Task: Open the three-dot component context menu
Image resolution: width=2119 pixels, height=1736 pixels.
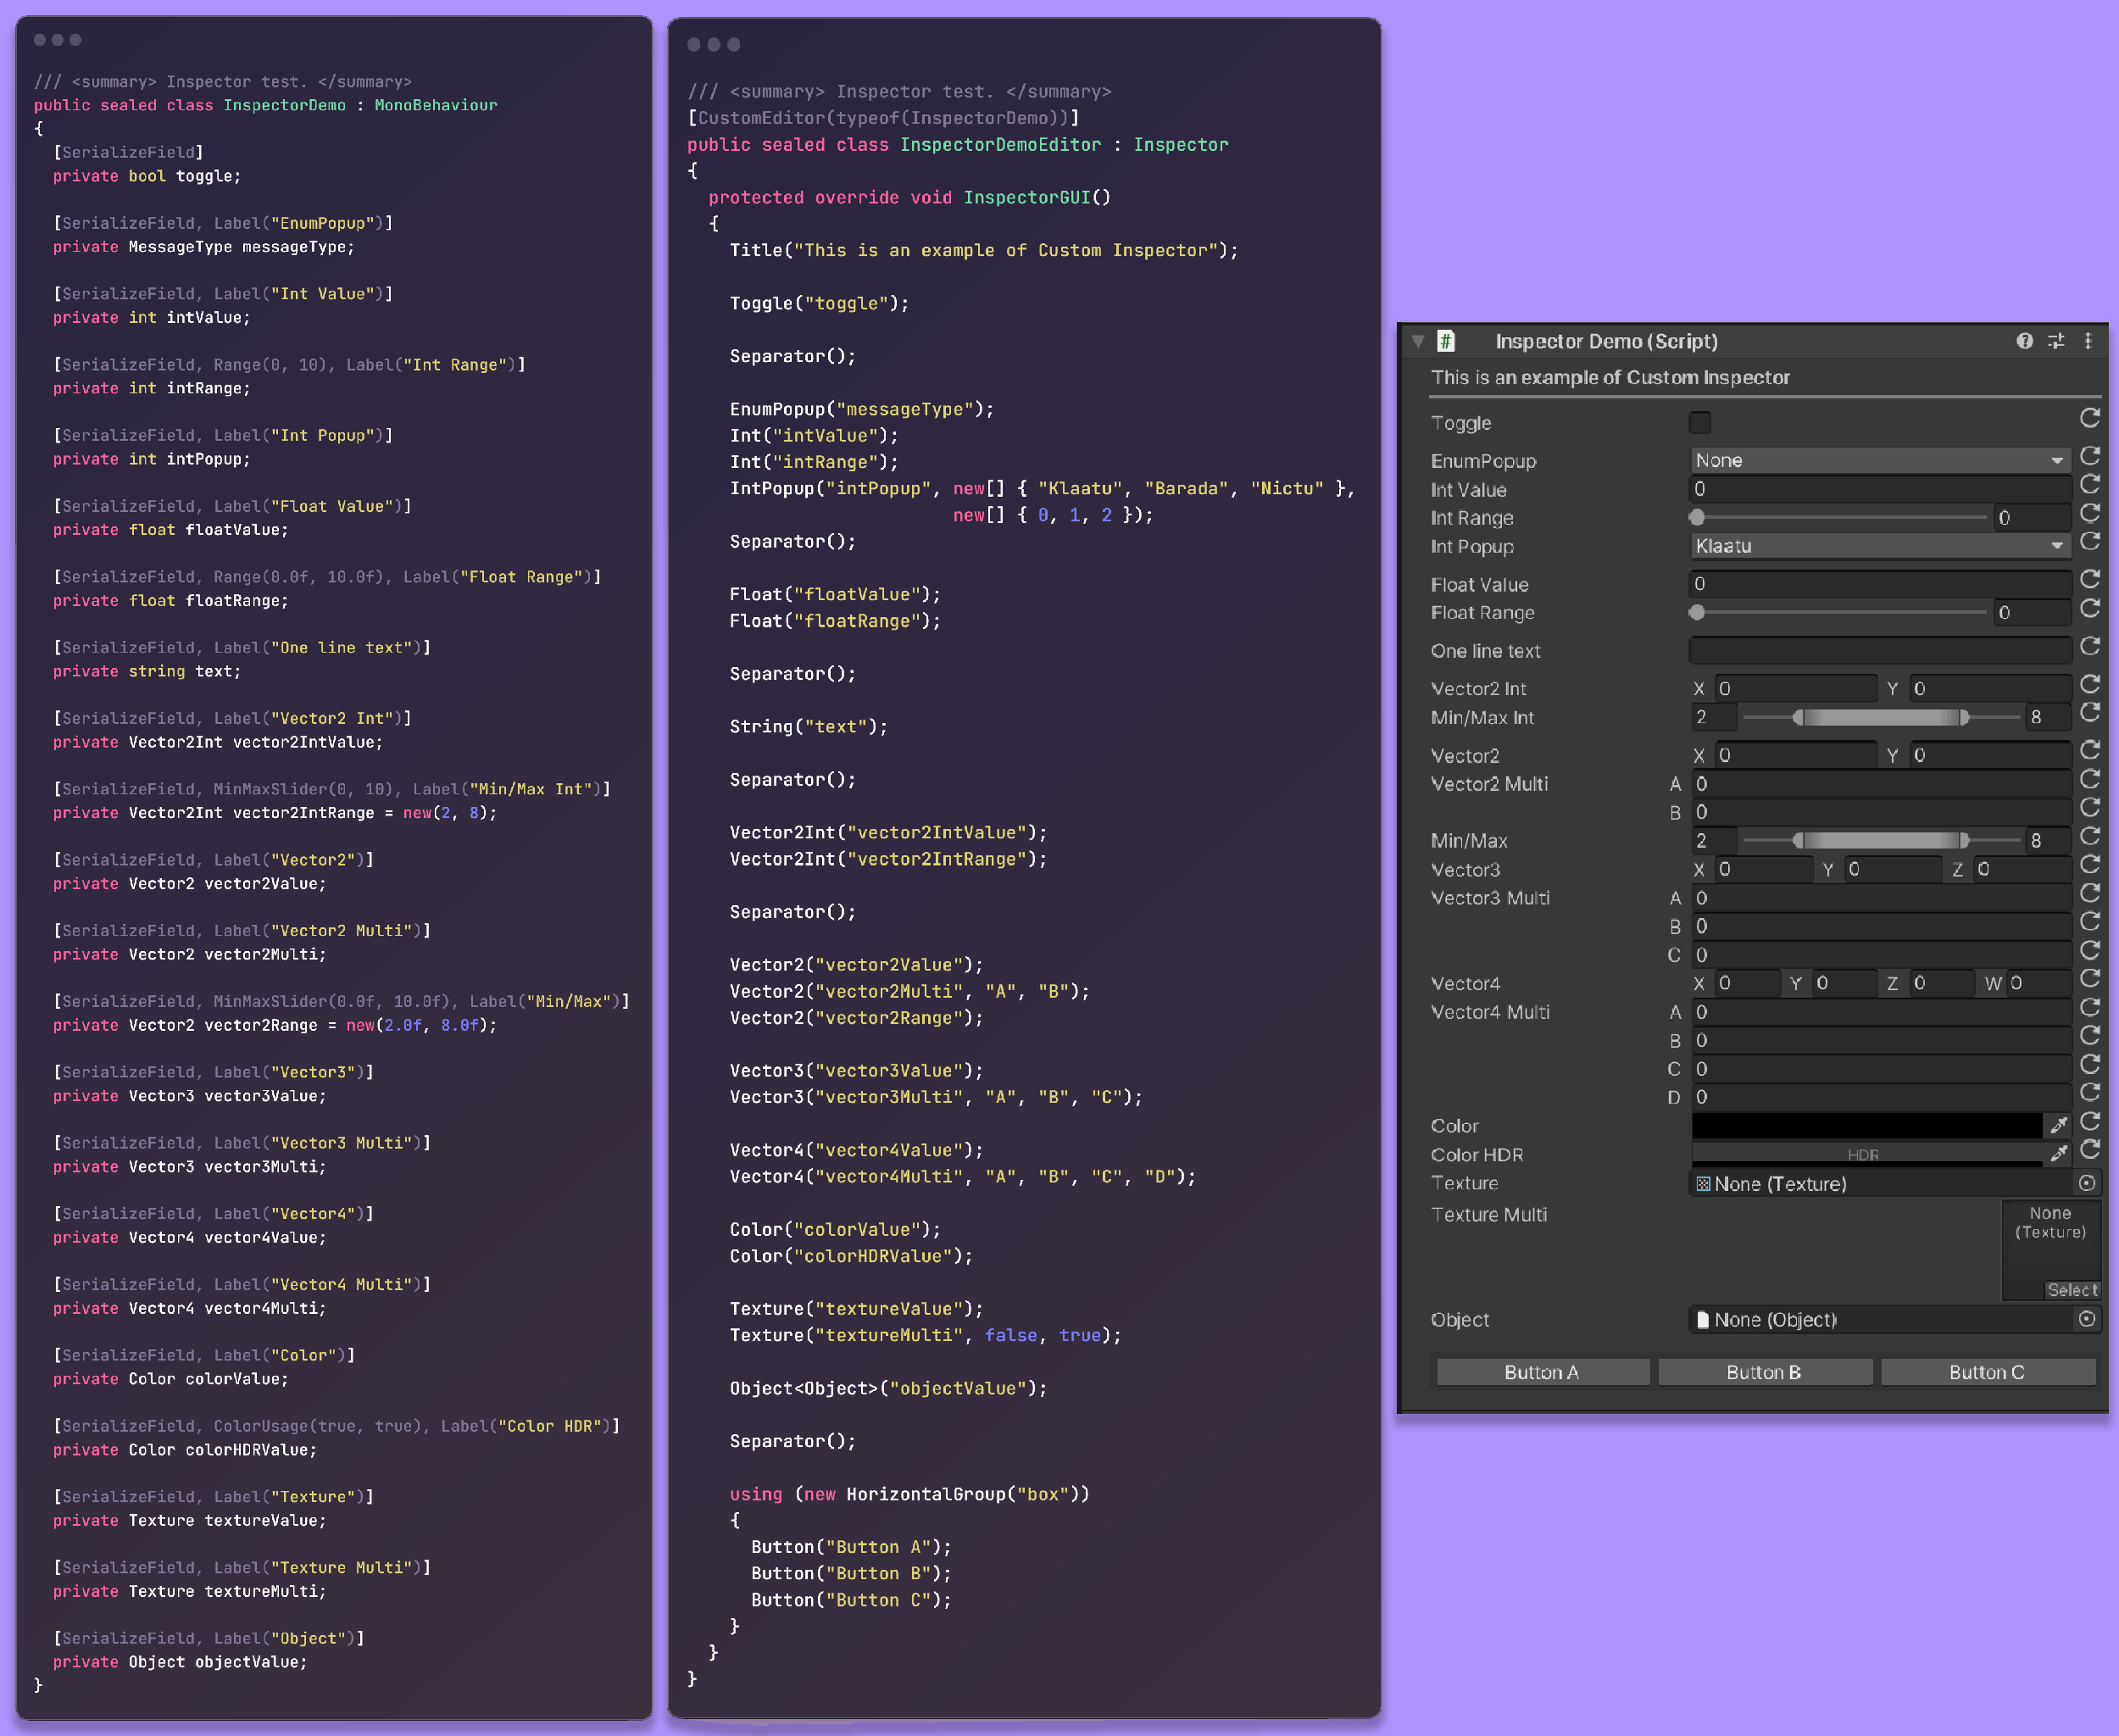Action: coord(2088,341)
